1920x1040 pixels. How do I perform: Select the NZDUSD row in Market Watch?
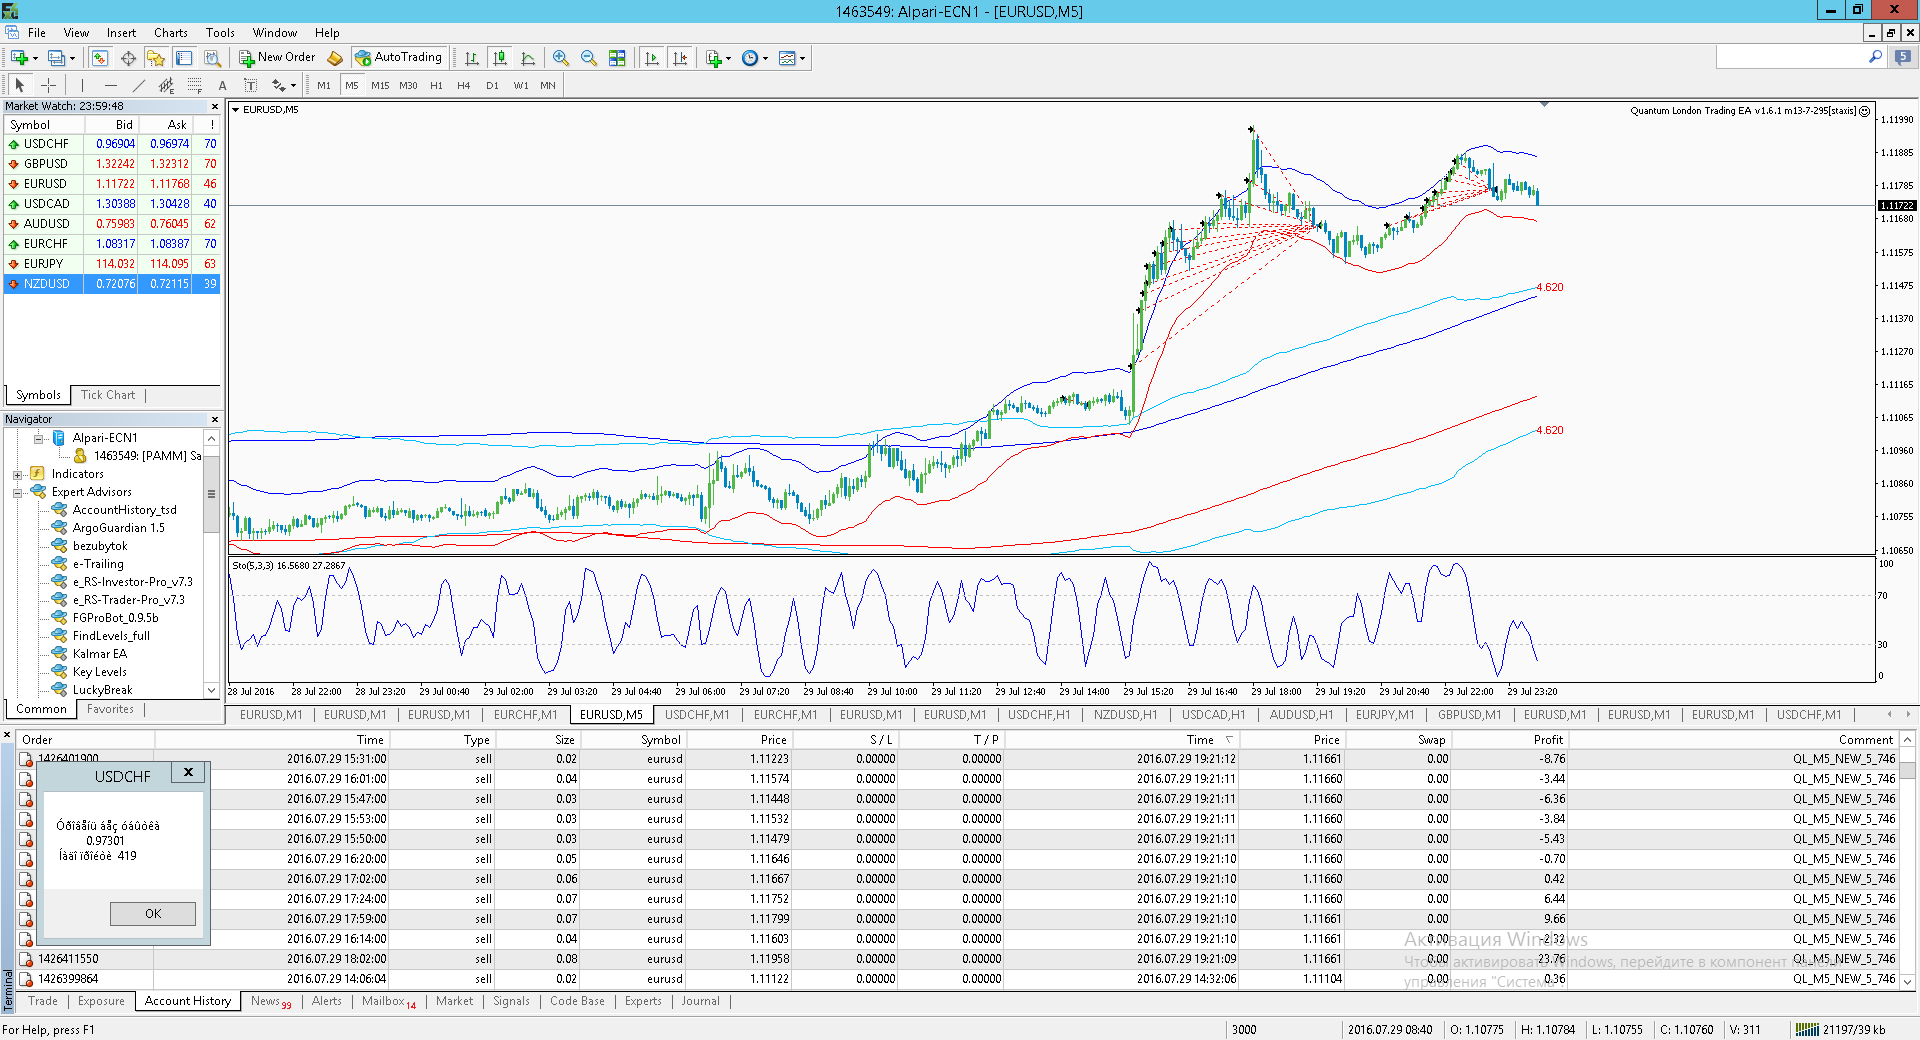(112, 284)
